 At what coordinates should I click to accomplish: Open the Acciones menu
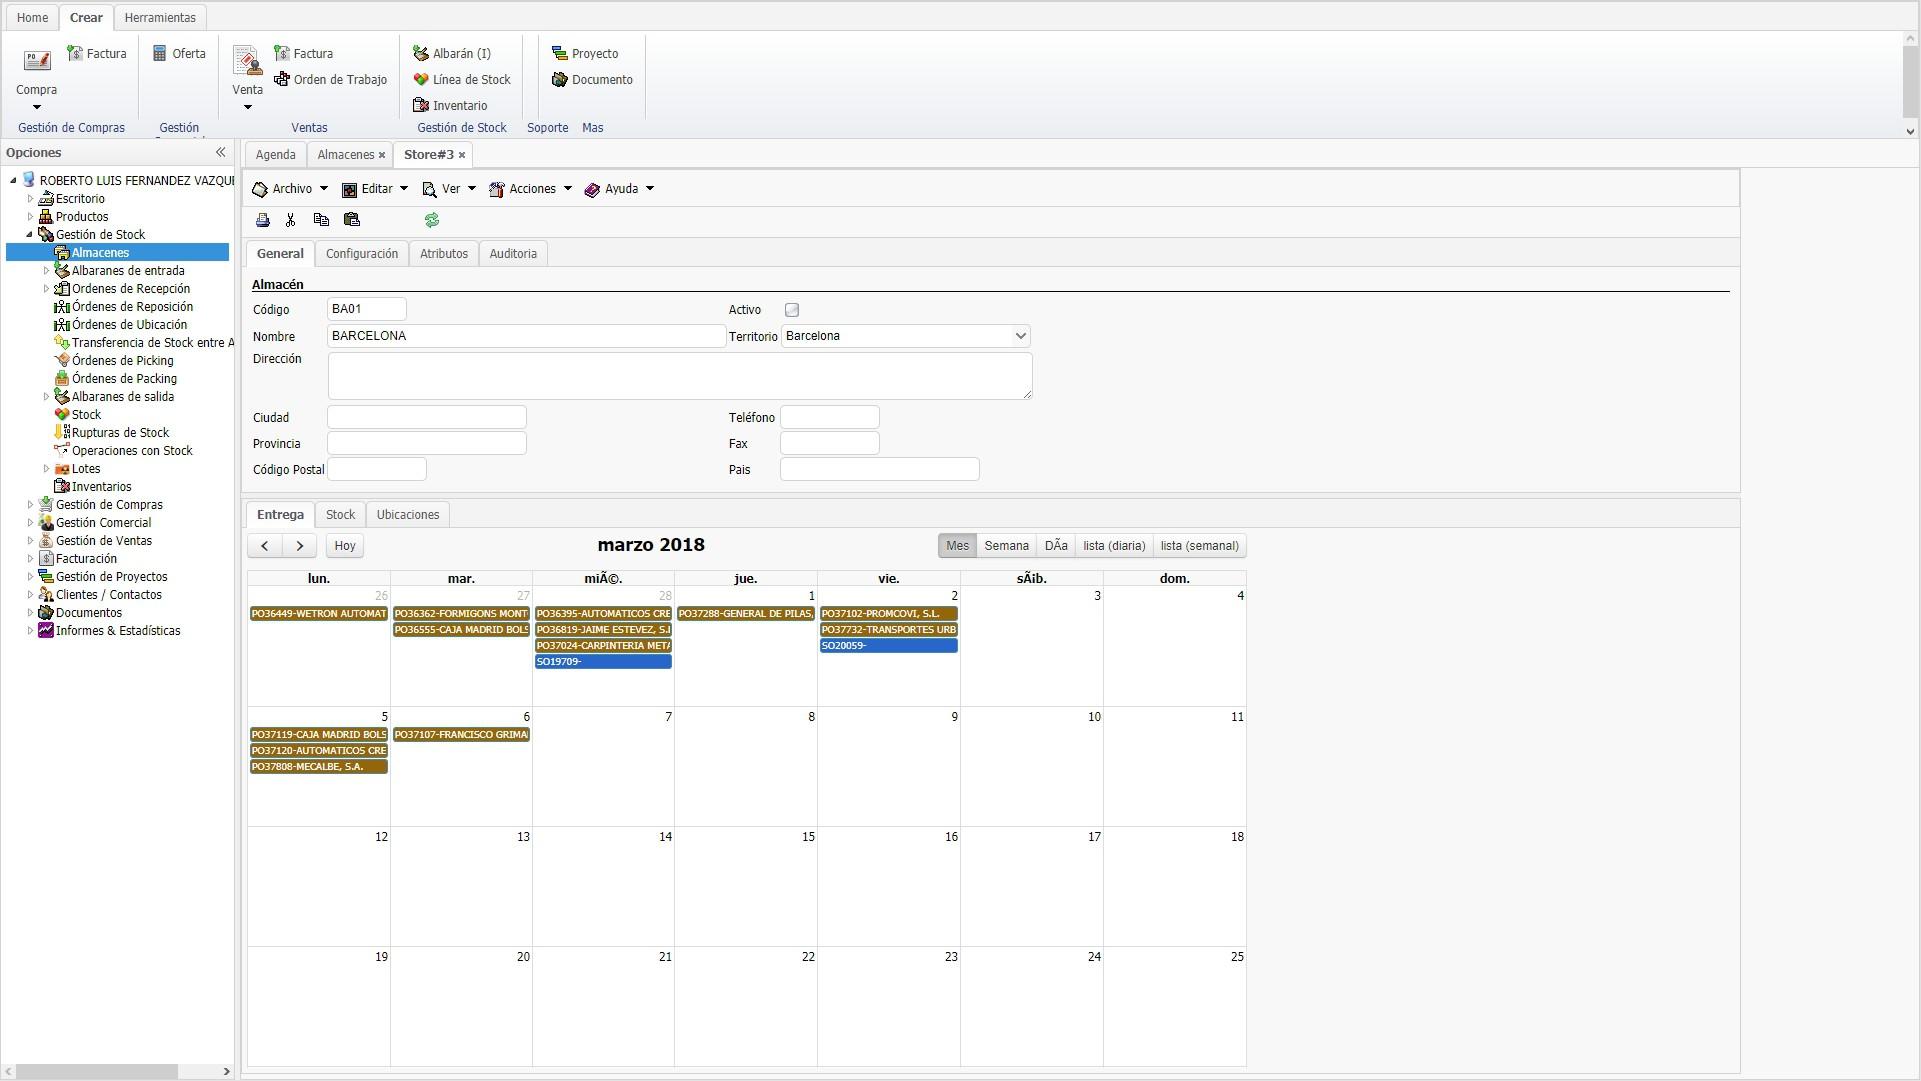530,189
